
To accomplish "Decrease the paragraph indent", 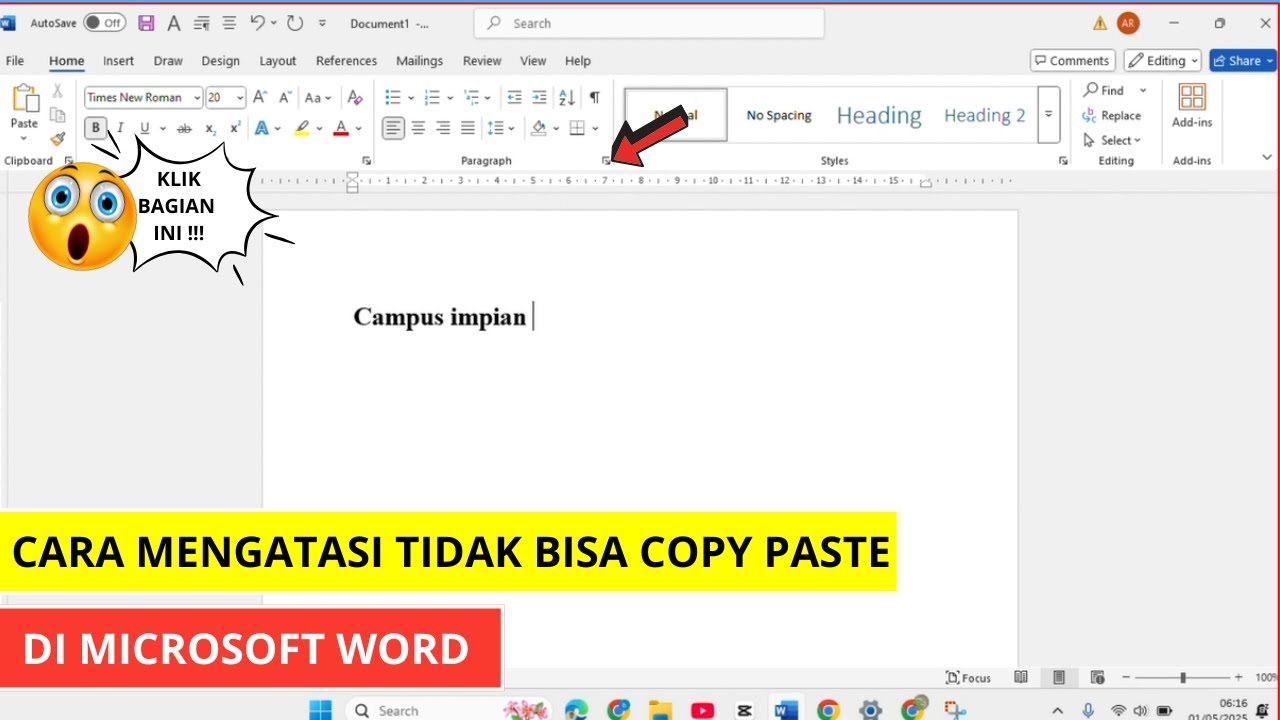I will click(x=514, y=97).
